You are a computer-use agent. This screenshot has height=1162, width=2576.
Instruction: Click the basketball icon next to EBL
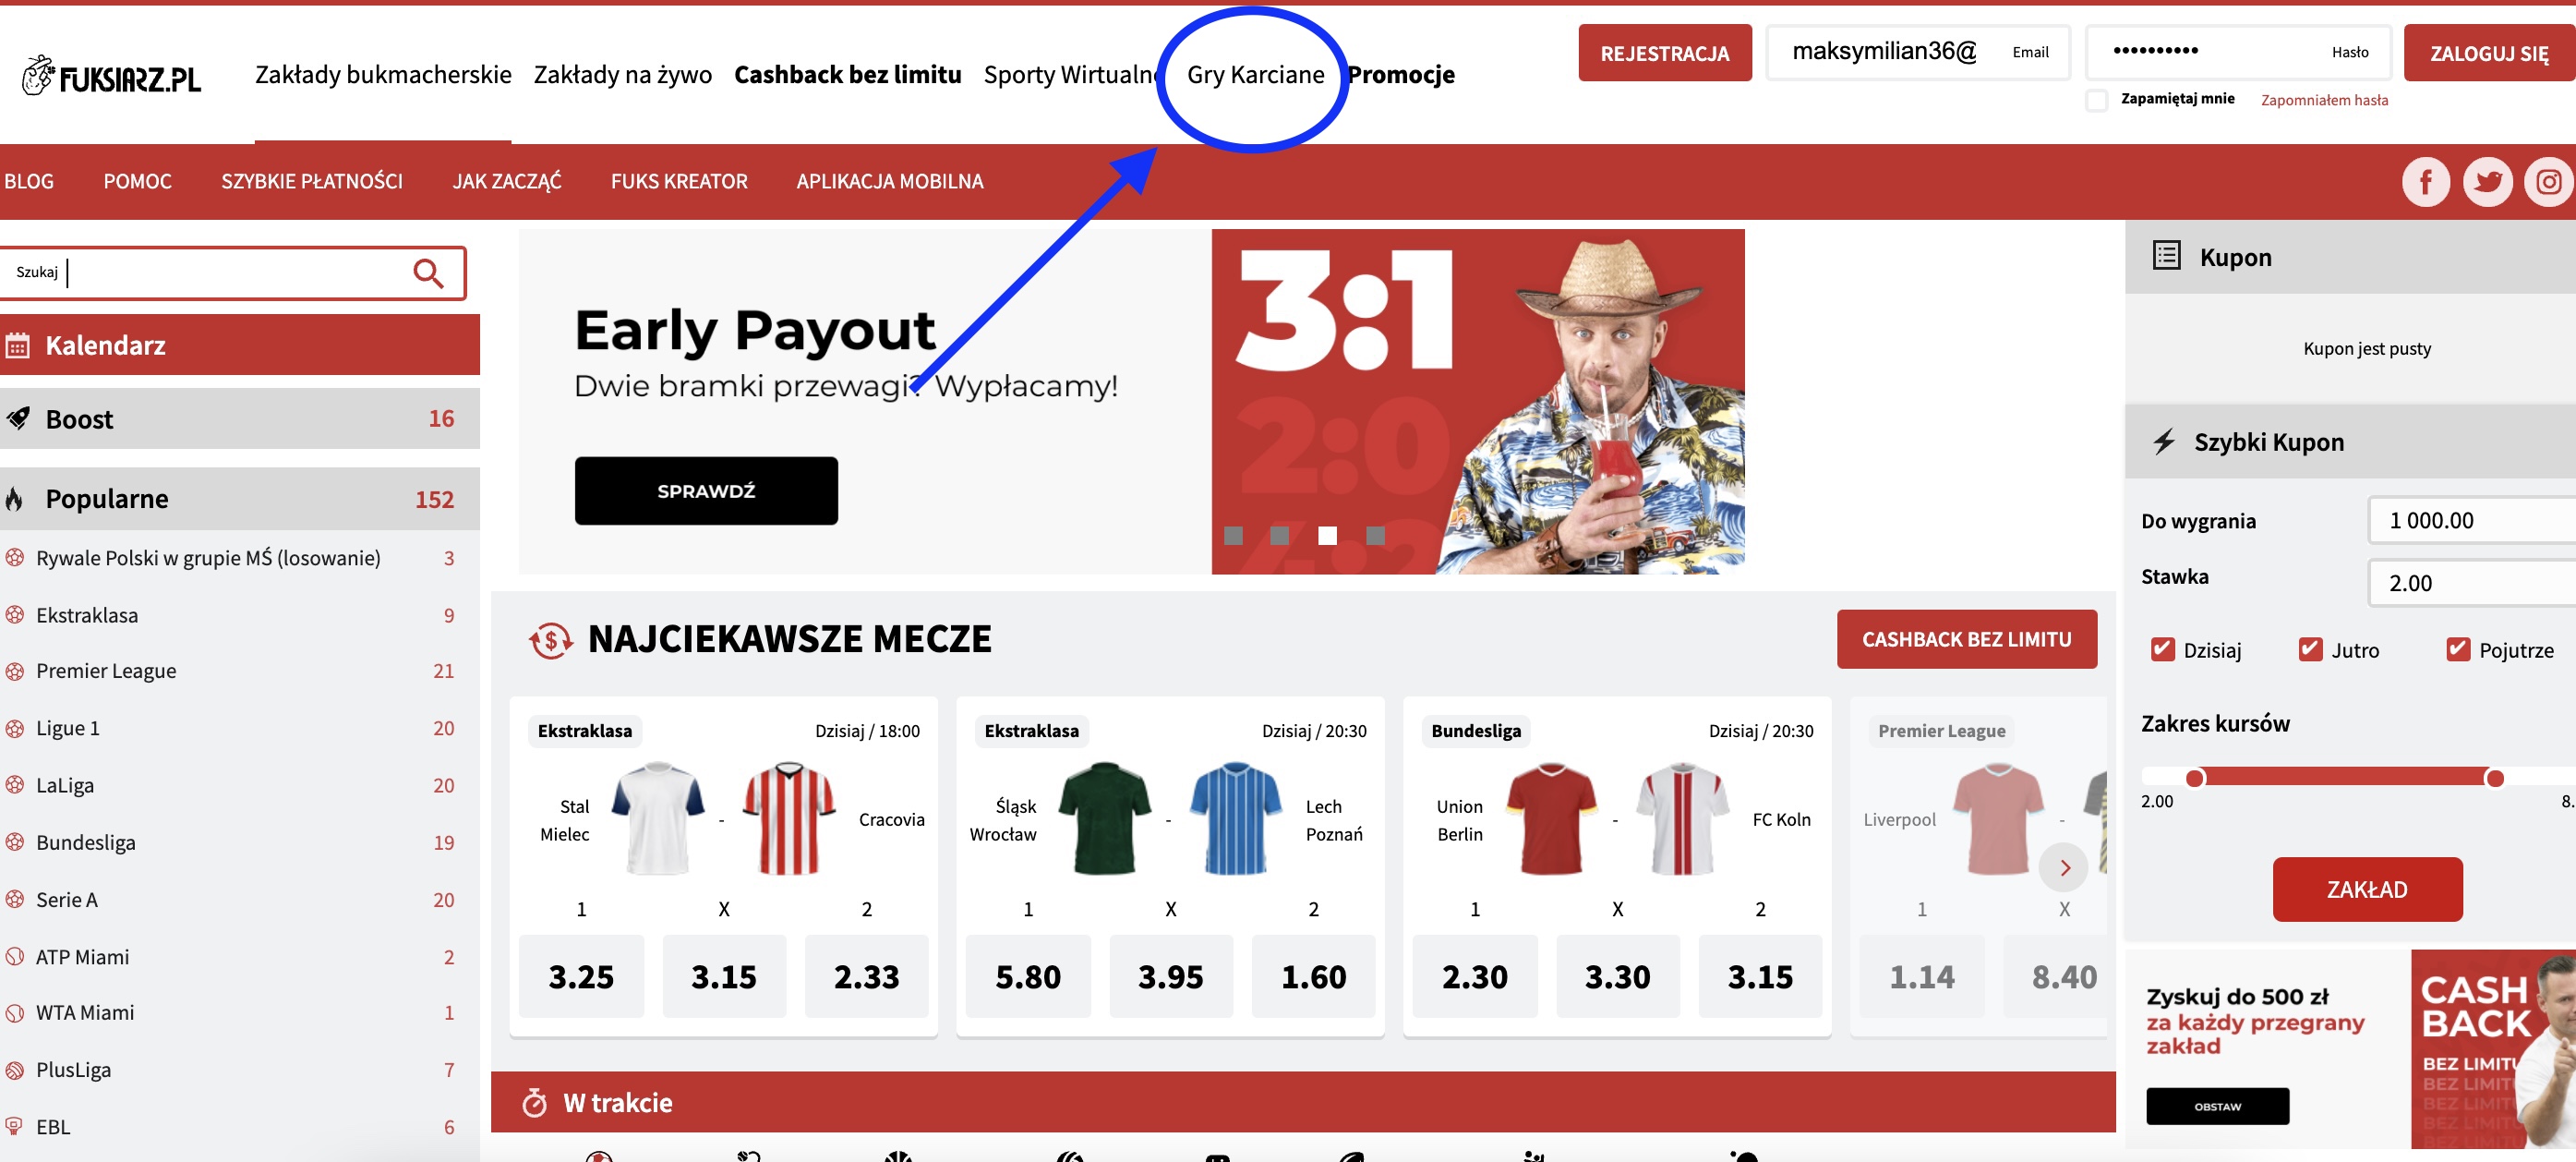14,1126
